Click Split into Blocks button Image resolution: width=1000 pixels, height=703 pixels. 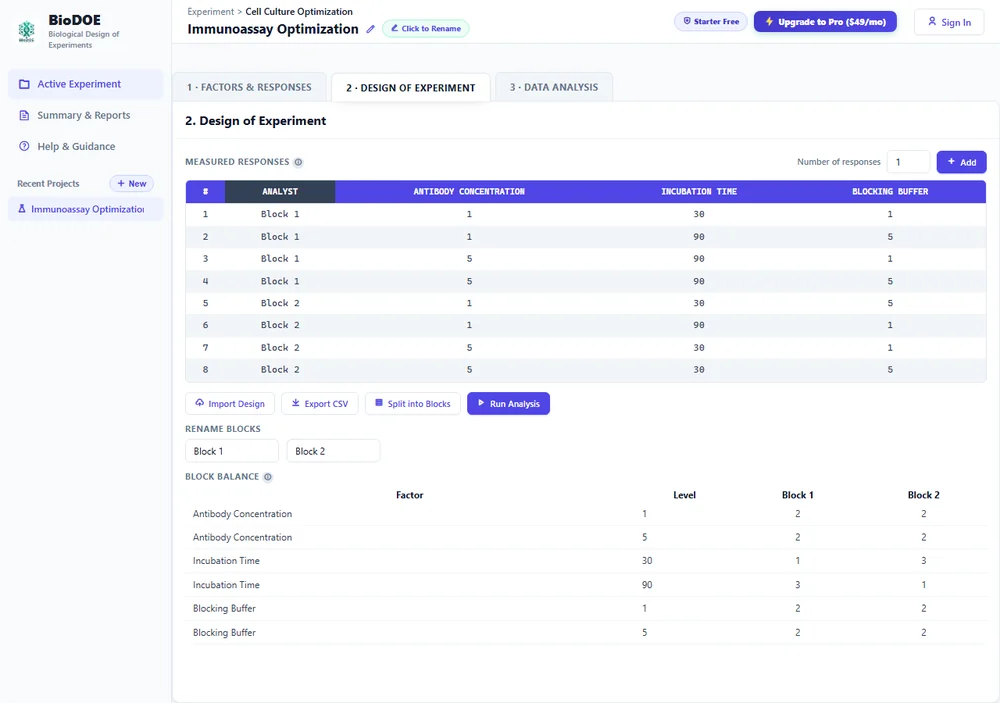[x=413, y=404]
